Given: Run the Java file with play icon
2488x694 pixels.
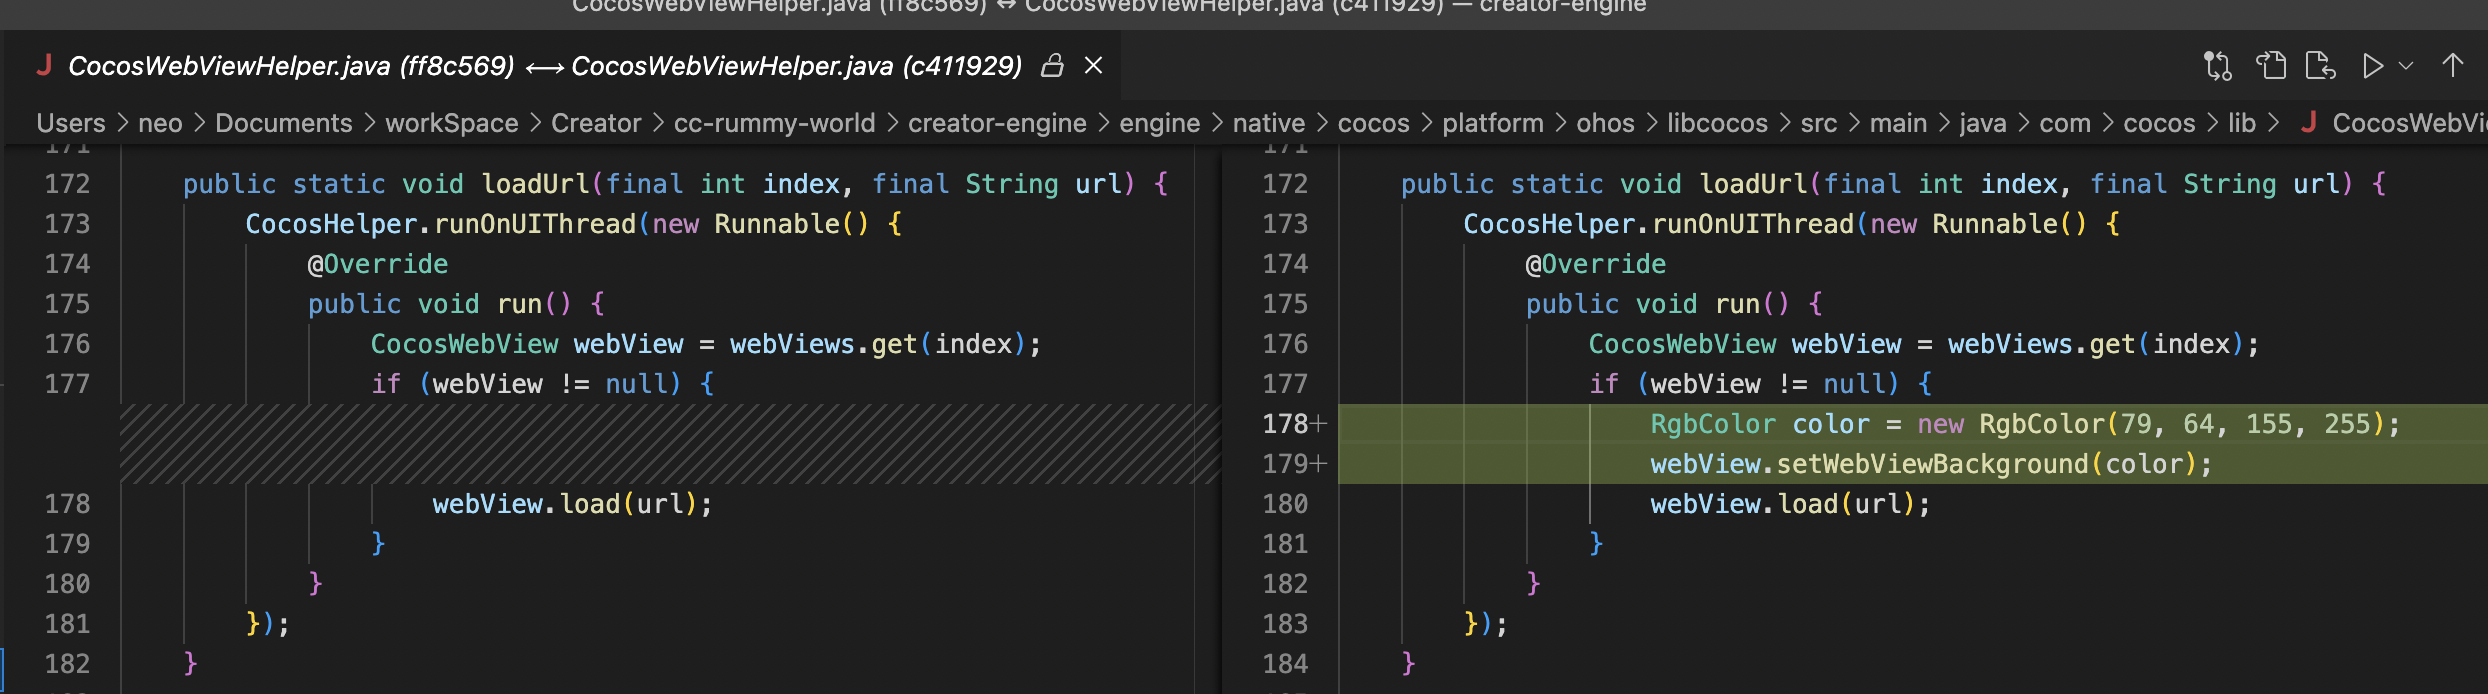Looking at the screenshot, I should click(2372, 66).
